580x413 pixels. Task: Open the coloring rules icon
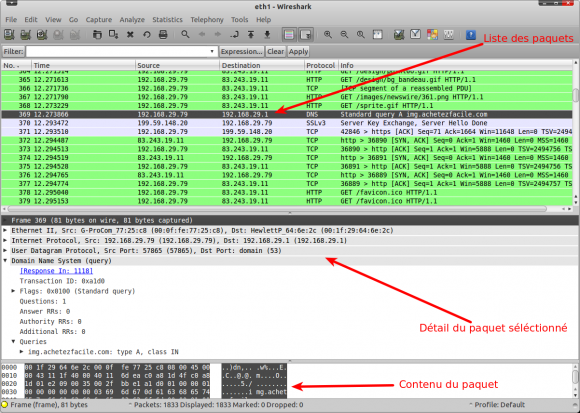point(432,35)
